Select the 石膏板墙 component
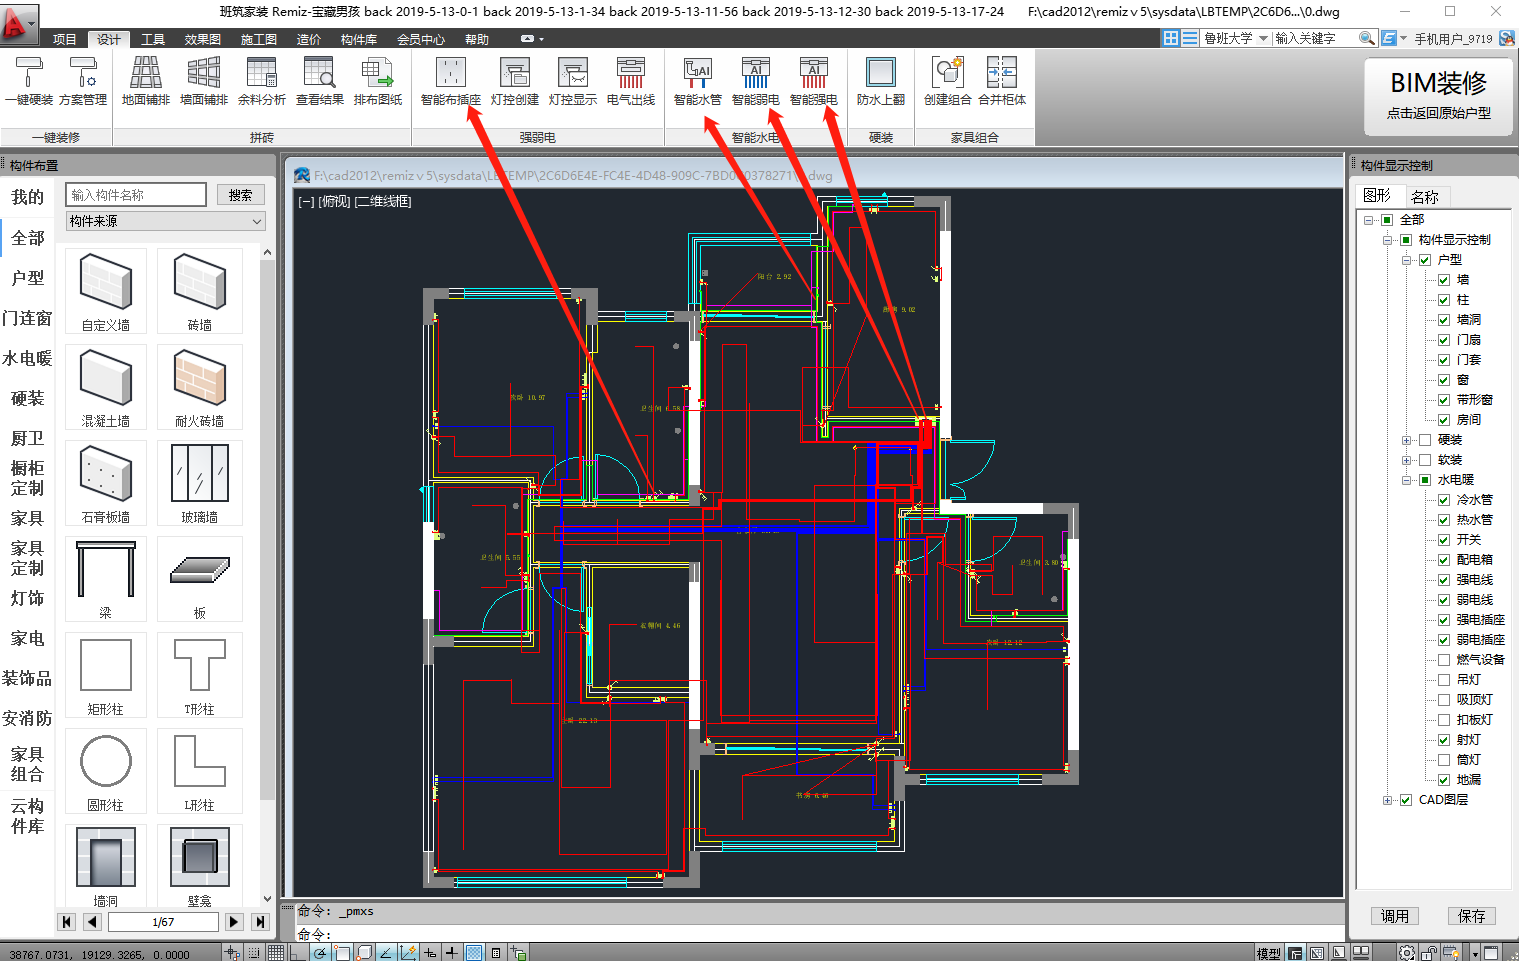The height and width of the screenshot is (961, 1519). tap(106, 483)
